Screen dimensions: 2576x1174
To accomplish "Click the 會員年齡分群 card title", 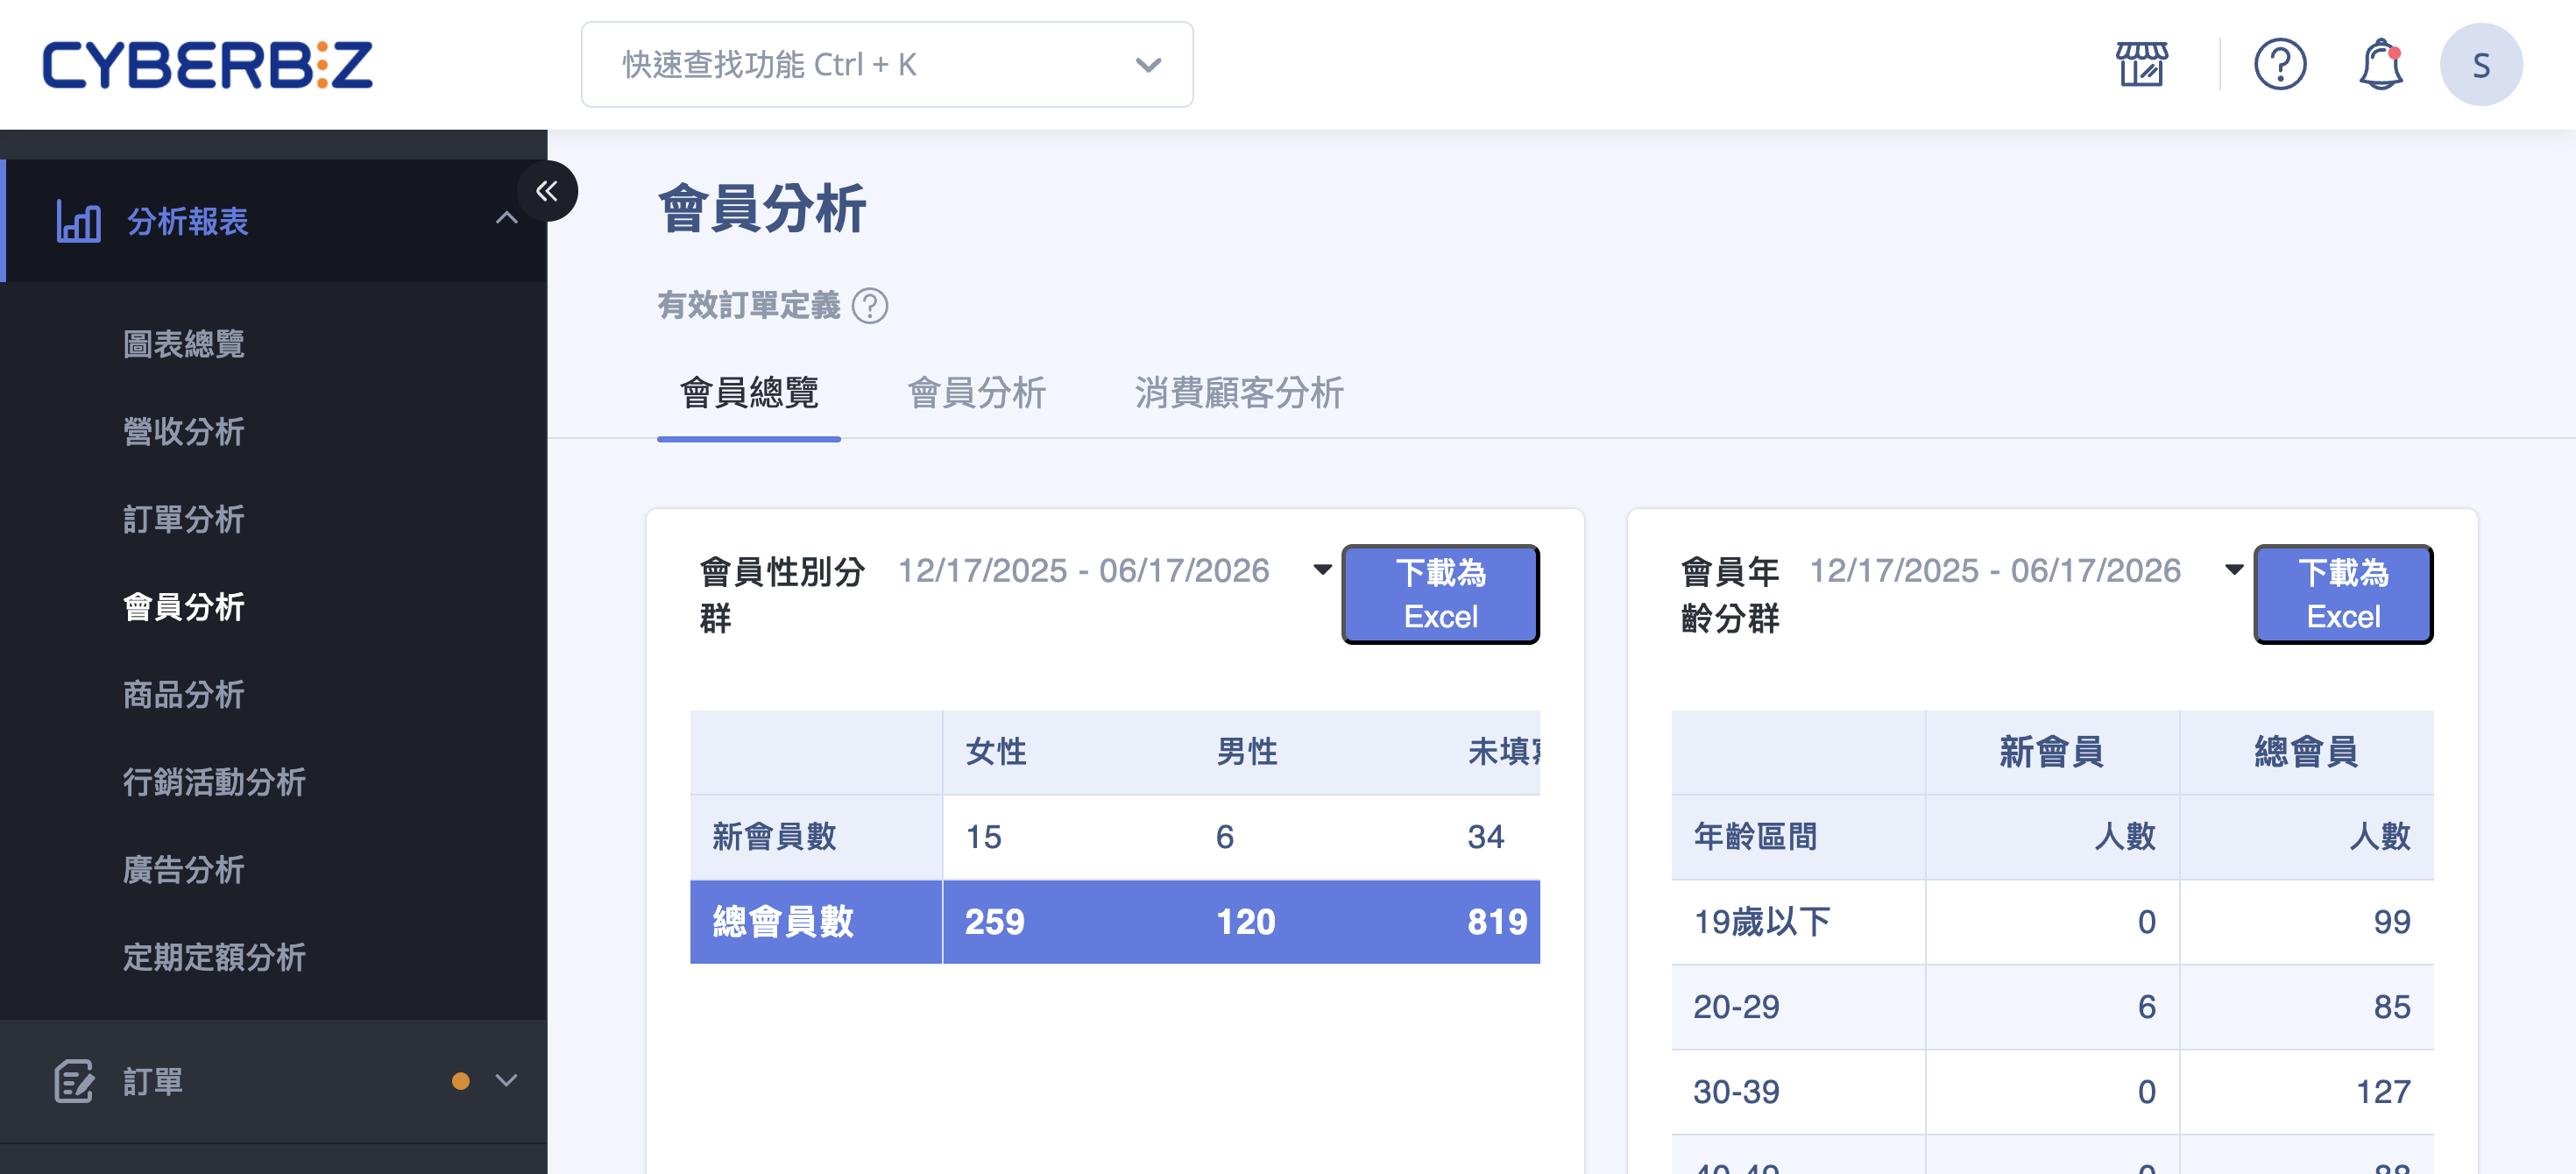I will [1730, 594].
